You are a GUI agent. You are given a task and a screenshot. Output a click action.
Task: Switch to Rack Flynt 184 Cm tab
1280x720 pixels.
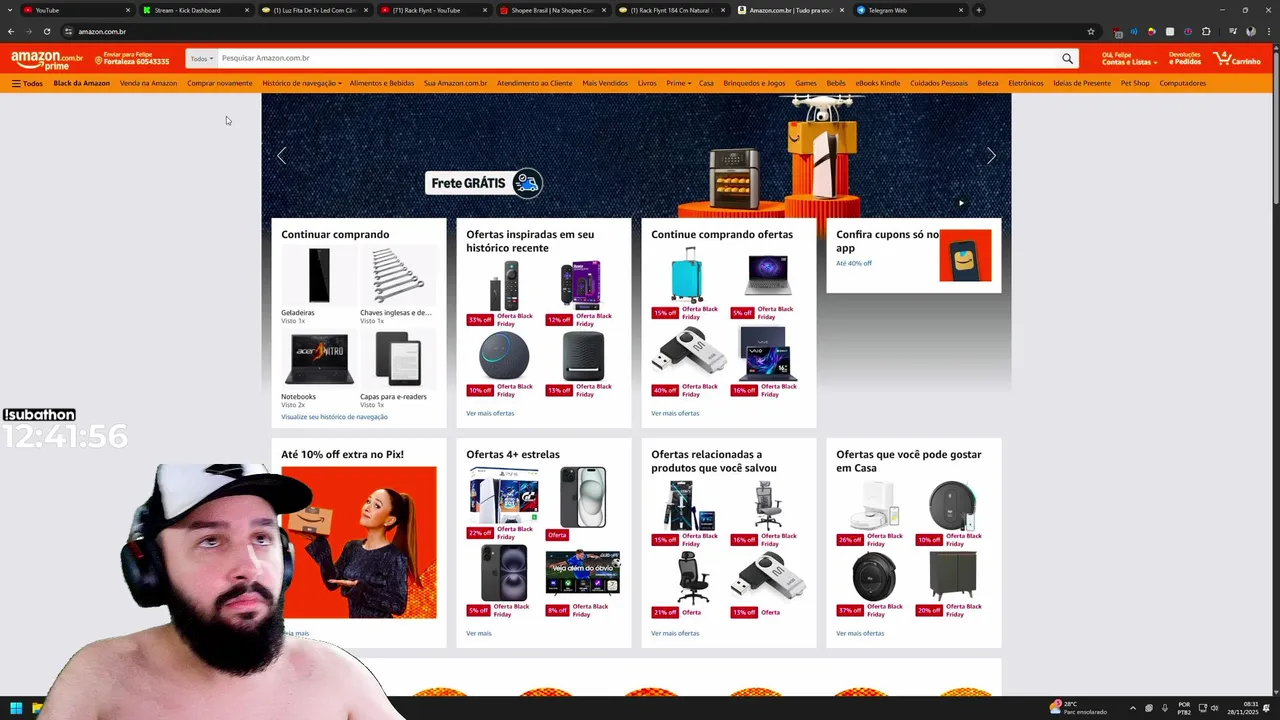coord(670,10)
